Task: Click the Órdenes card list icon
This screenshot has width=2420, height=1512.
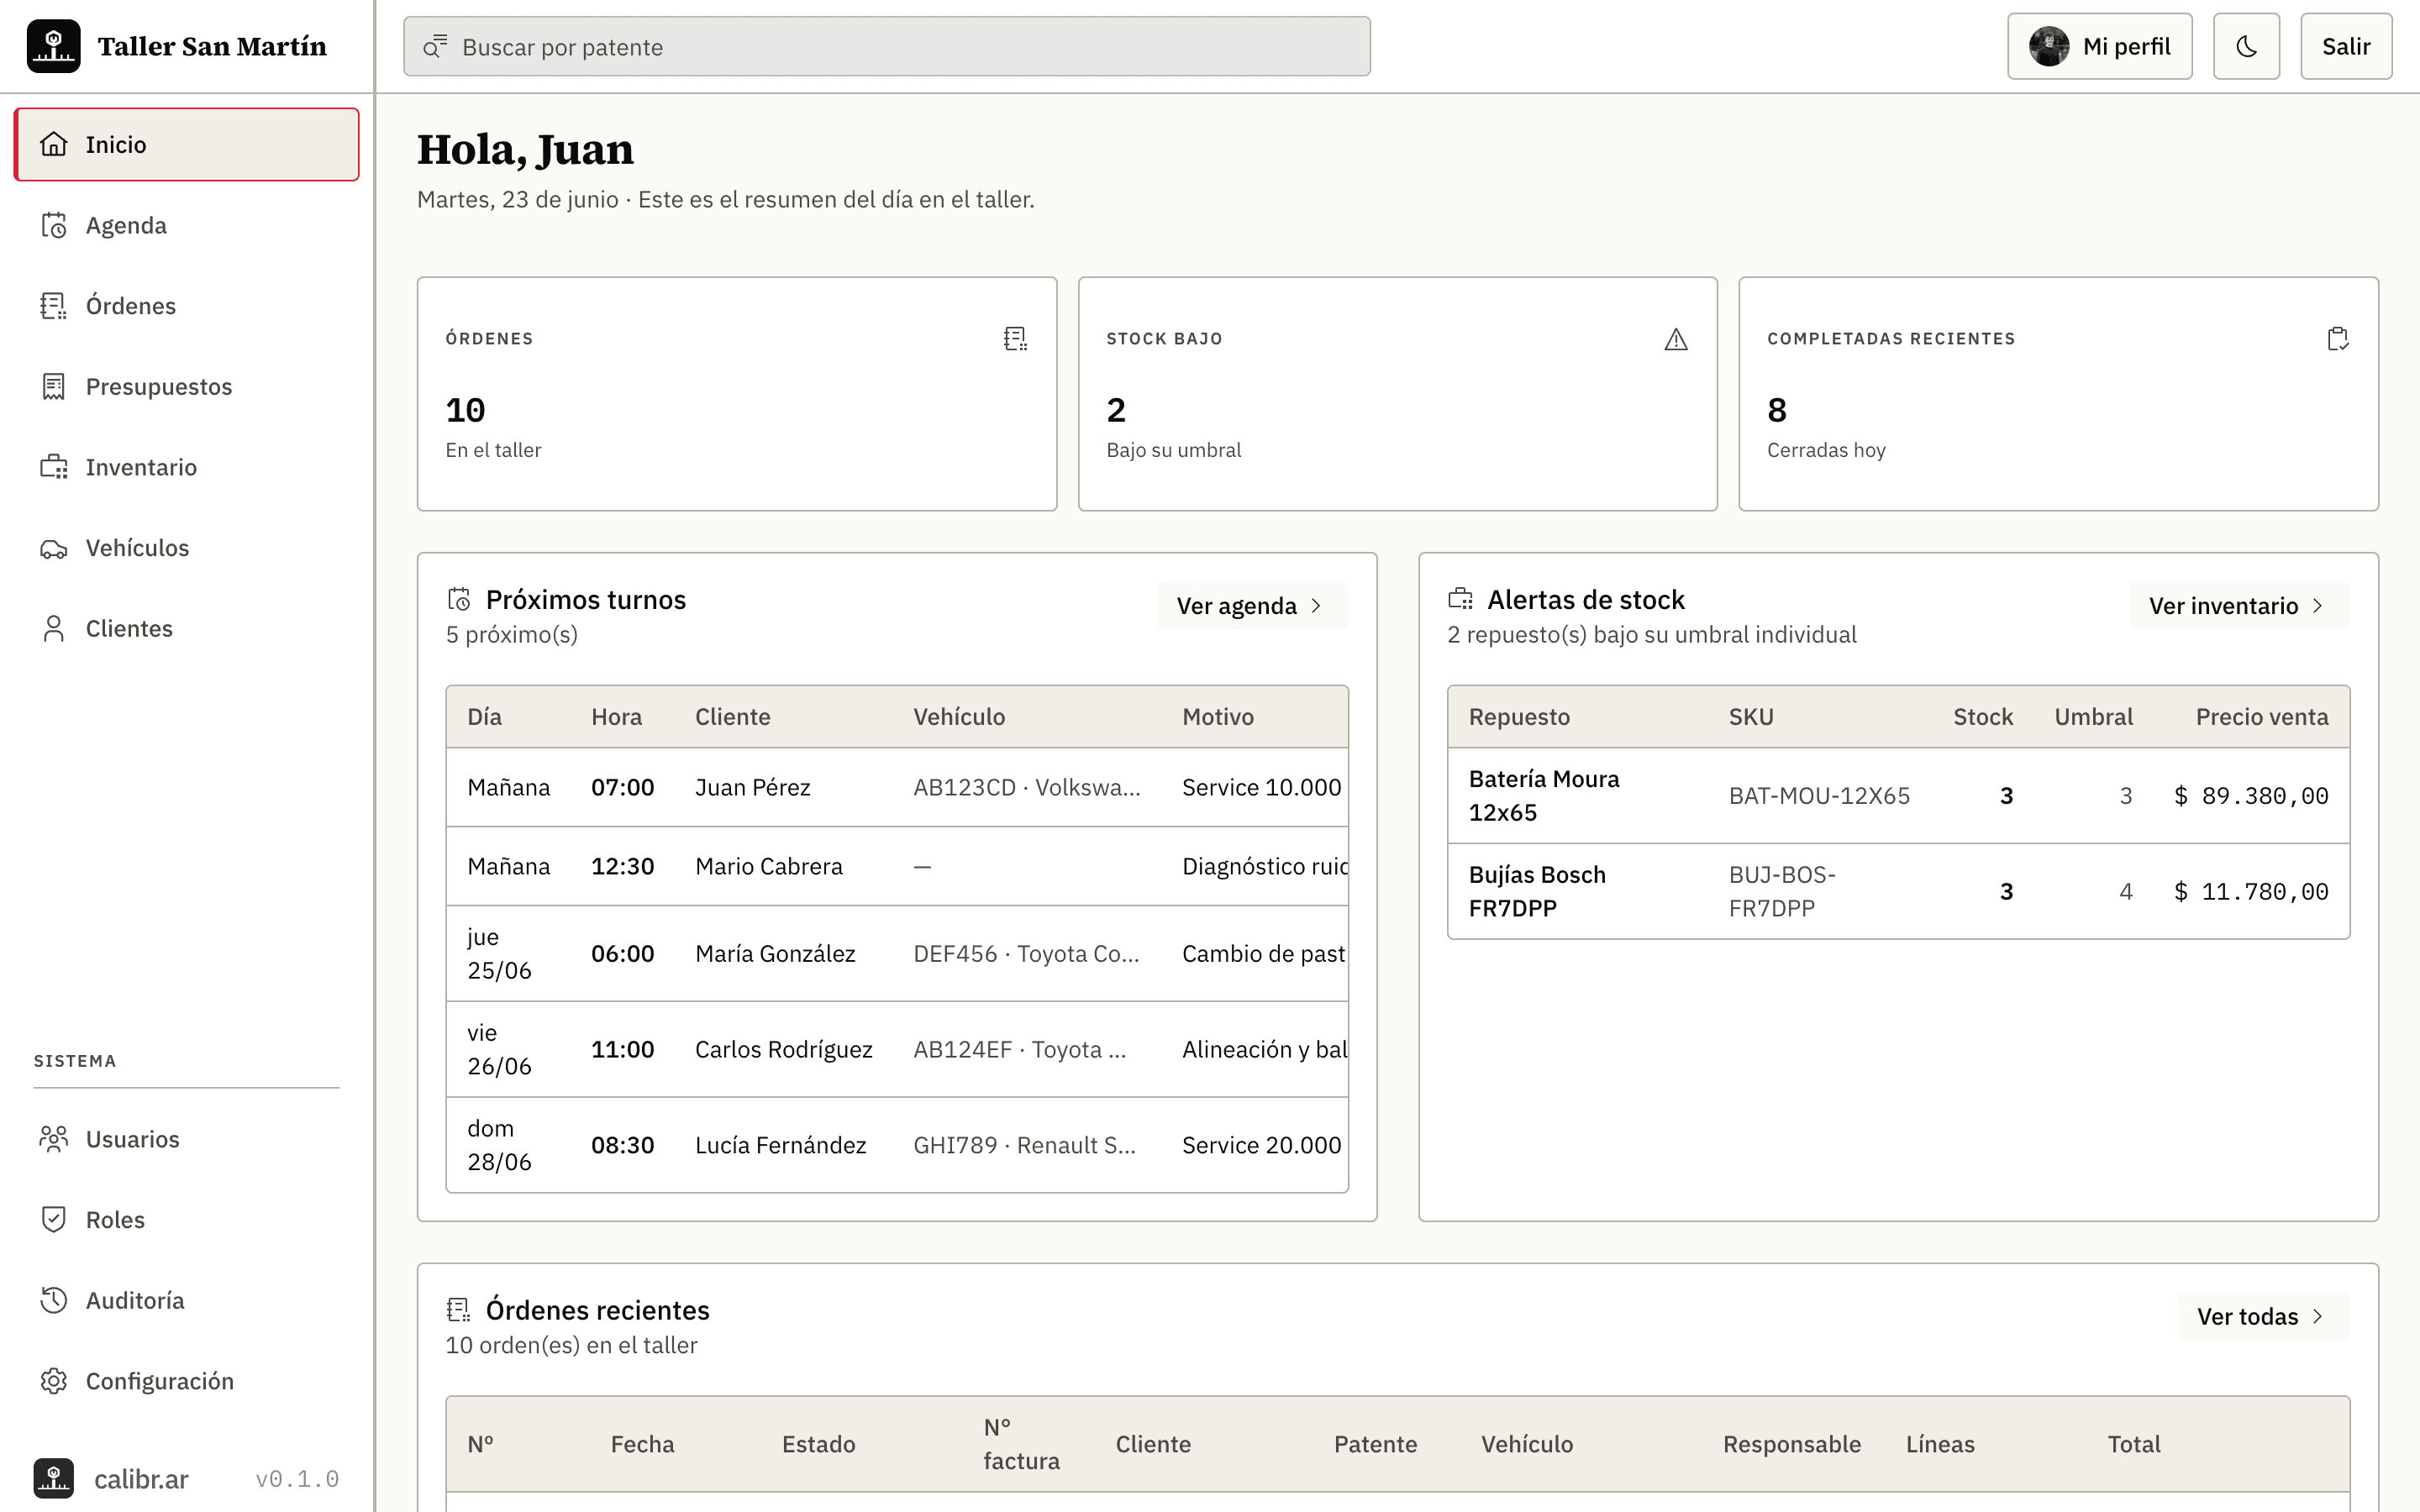Action: [1015, 339]
